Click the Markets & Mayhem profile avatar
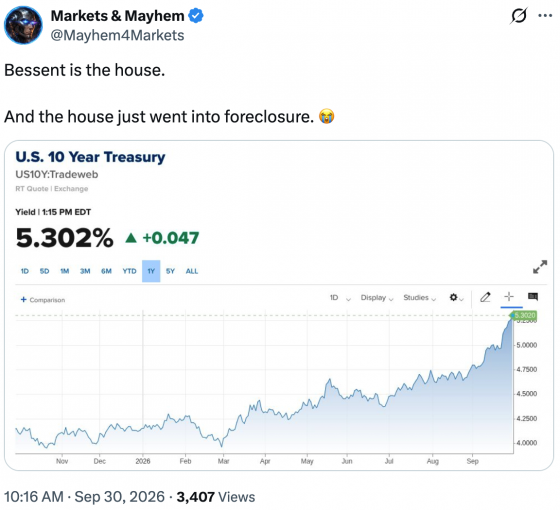Viewport: 560px width, 510px height. pos(23,25)
